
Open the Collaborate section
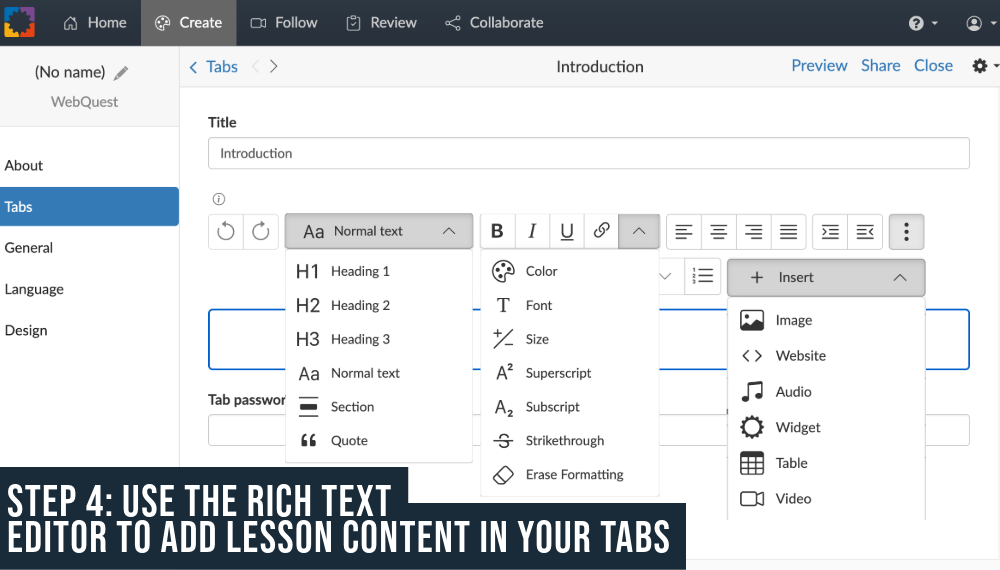pyautogui.click(x=494, y=23)
